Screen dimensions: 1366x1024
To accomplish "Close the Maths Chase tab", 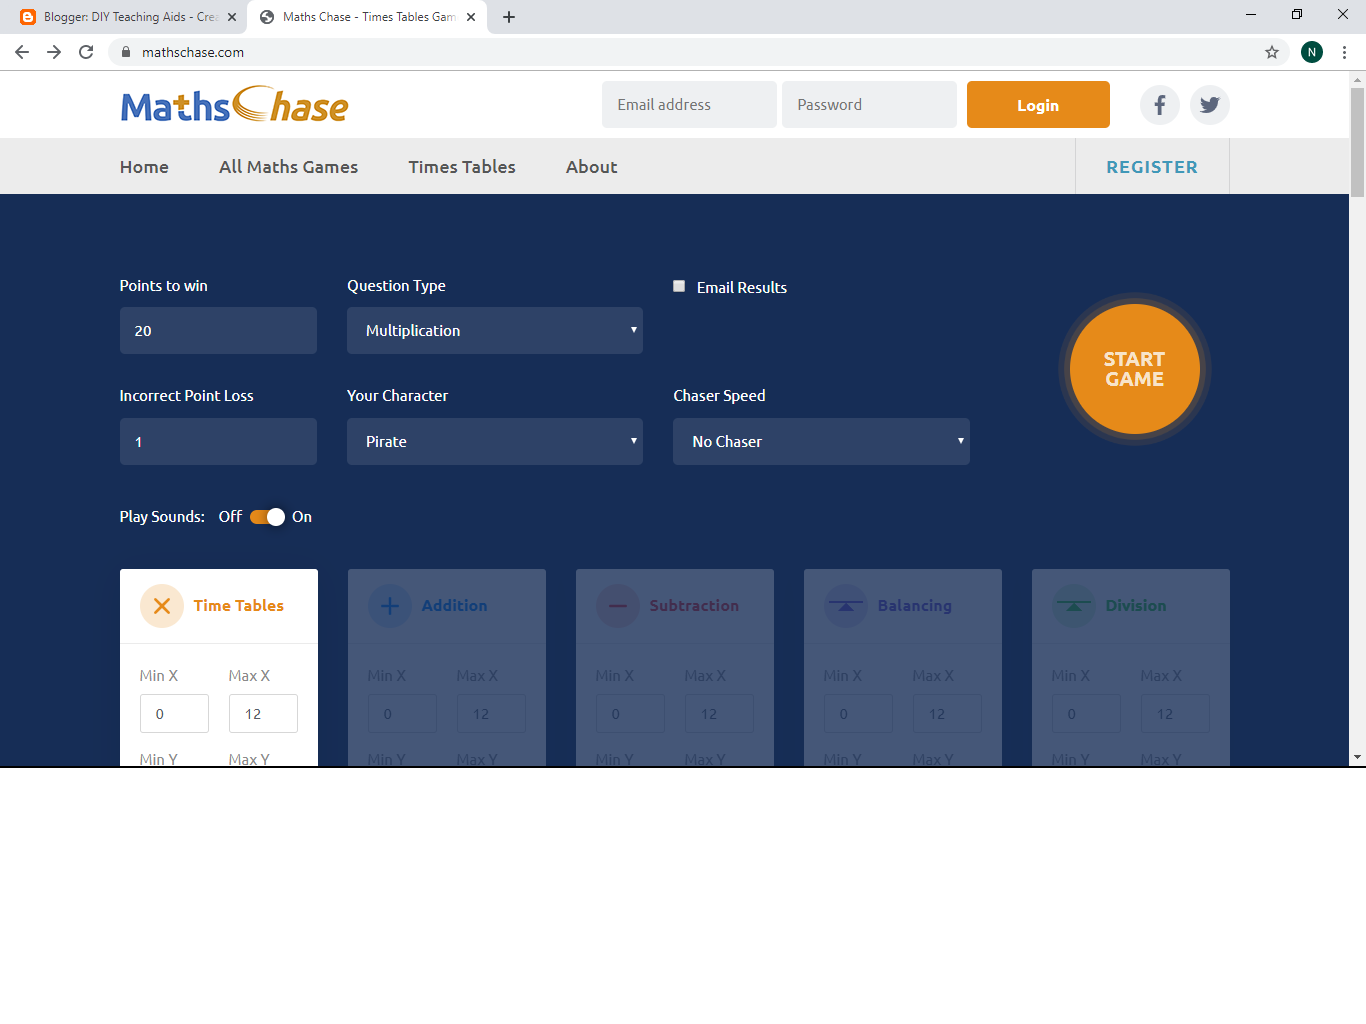I will 471,17.
